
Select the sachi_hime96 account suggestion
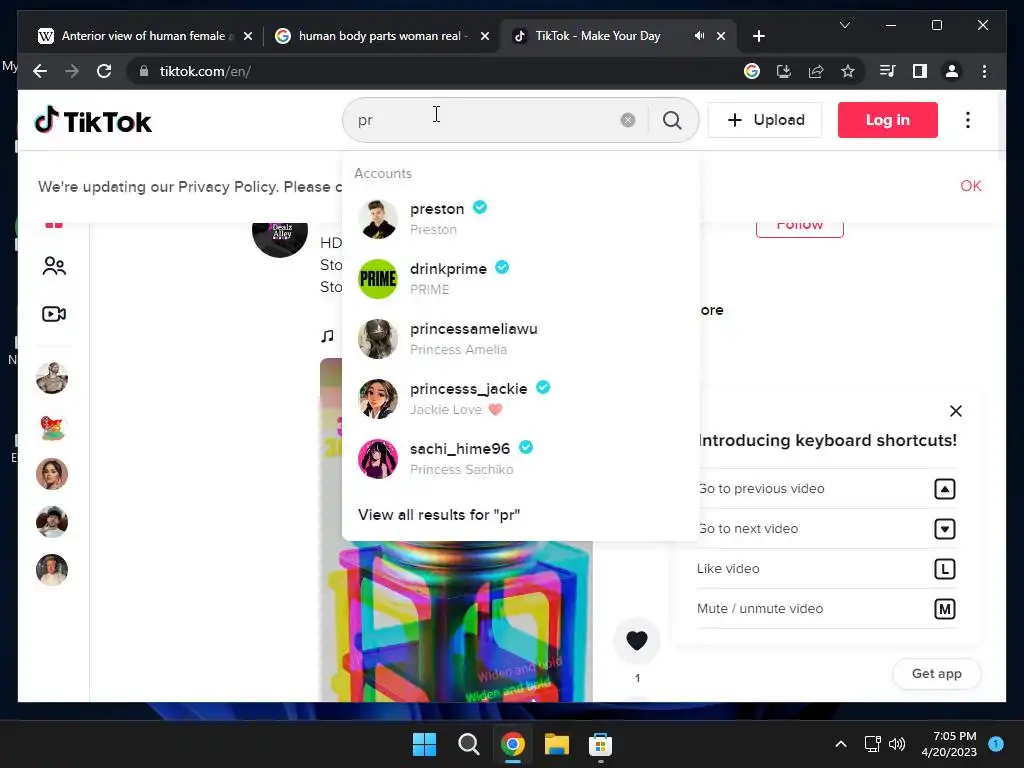click(x=520, y=459)
